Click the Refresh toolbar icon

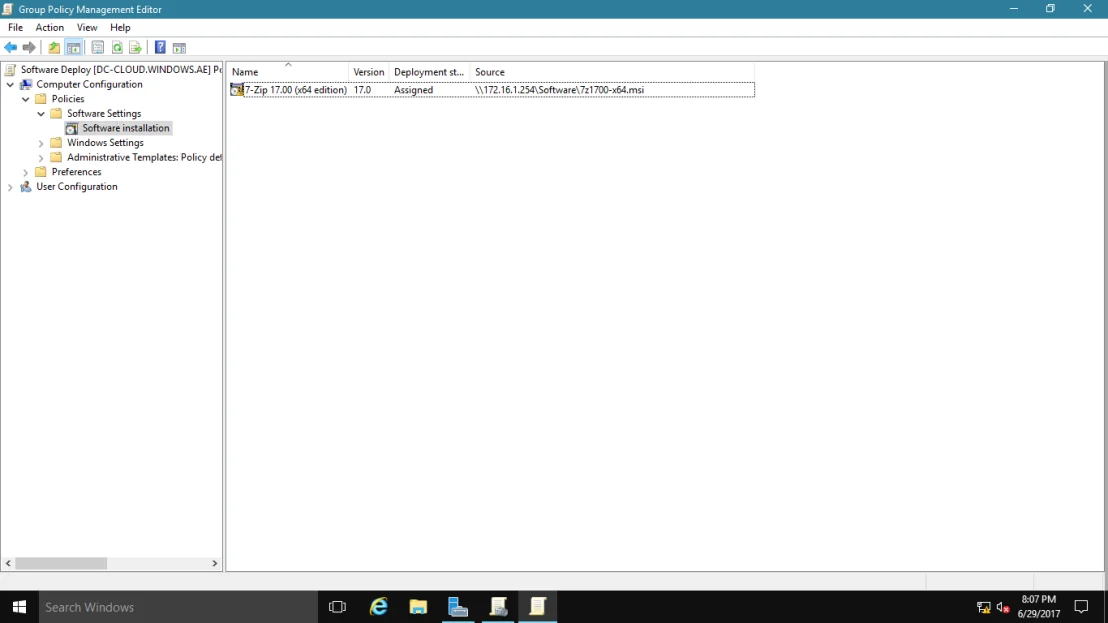point(117,47)
